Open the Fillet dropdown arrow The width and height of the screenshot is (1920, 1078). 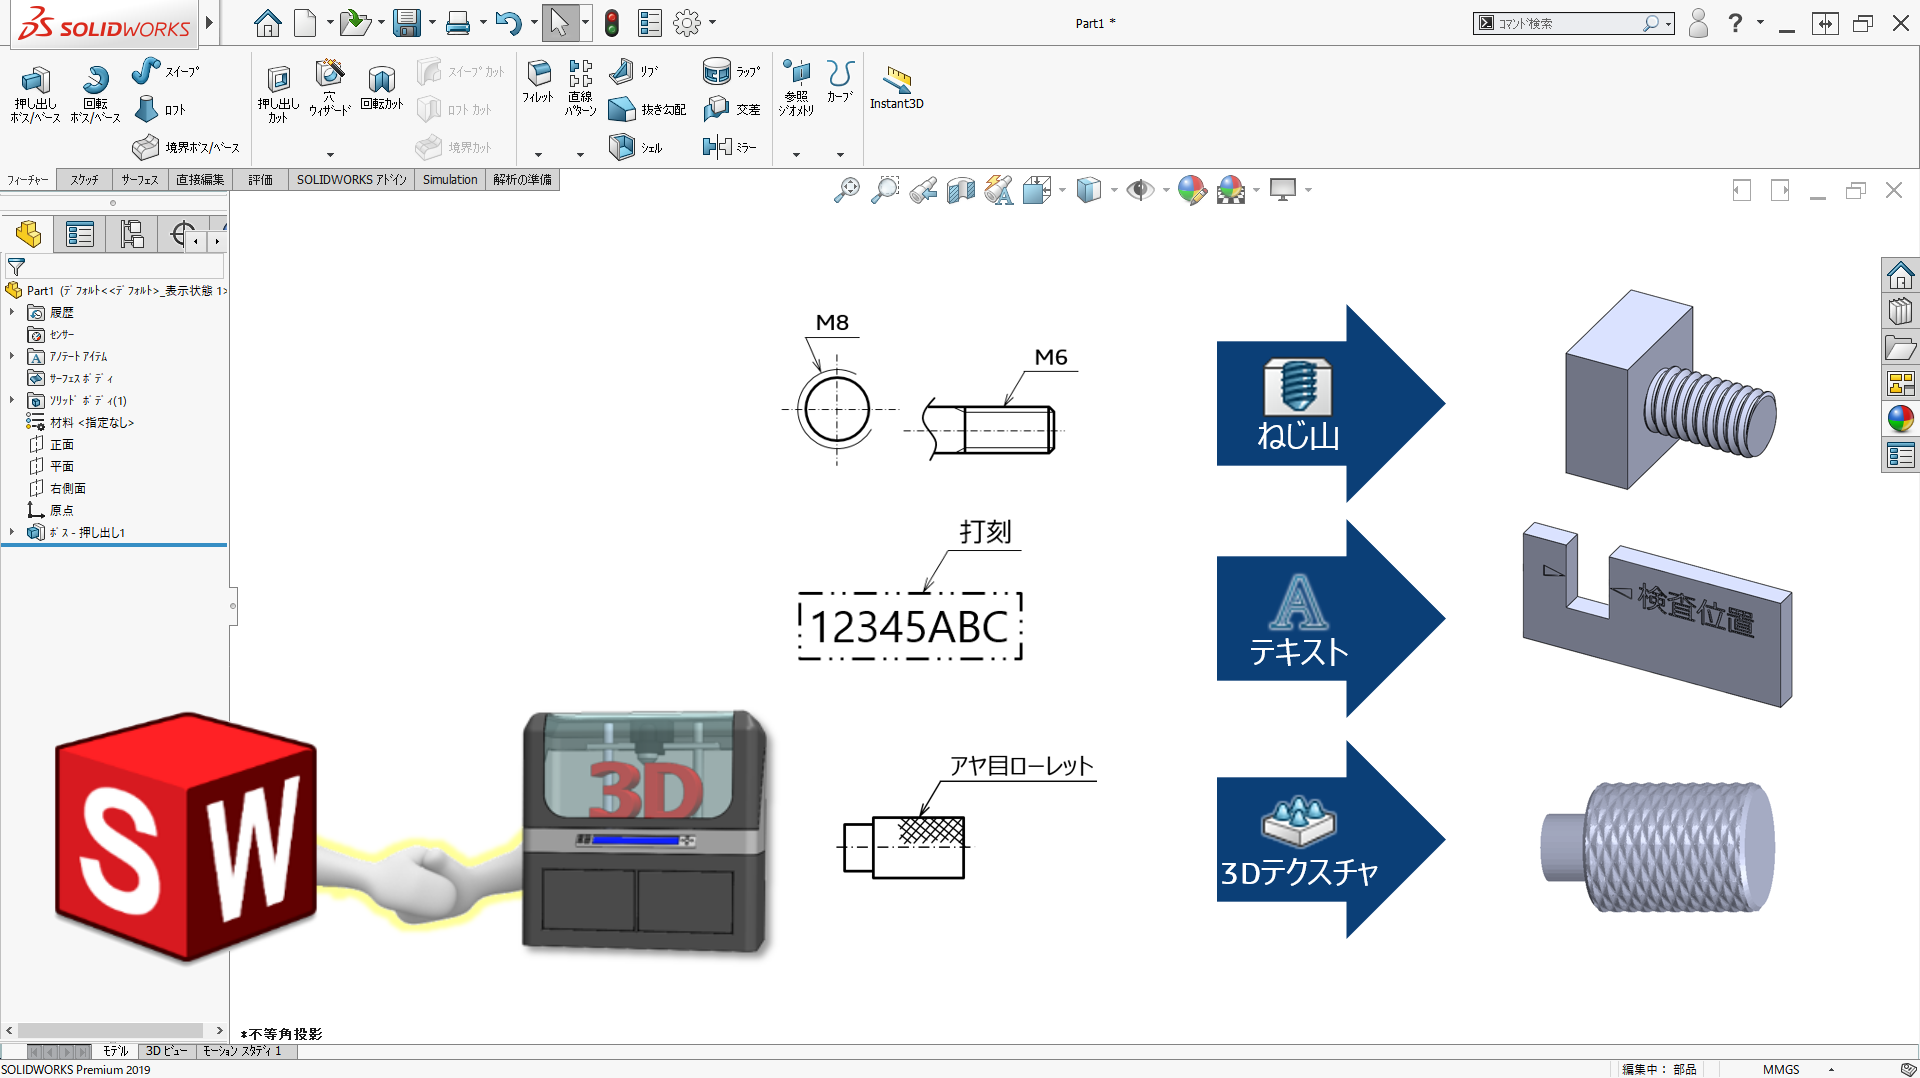[538, 154]
